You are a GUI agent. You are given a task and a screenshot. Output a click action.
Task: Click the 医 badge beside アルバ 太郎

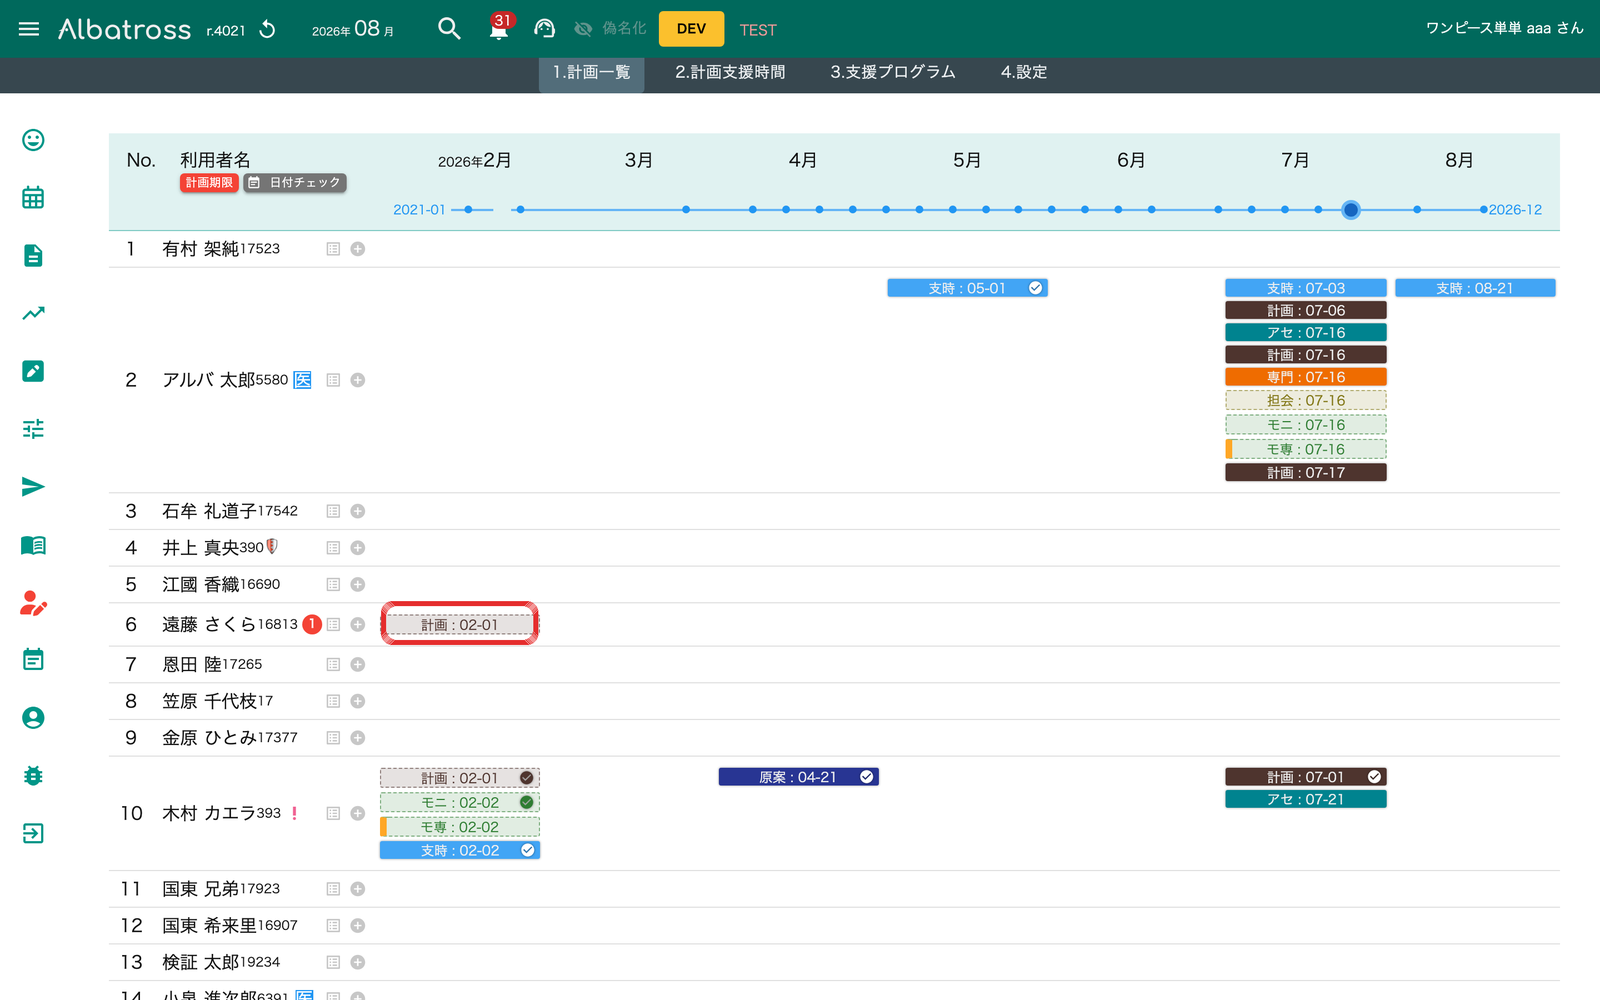[x=302, y=380]
